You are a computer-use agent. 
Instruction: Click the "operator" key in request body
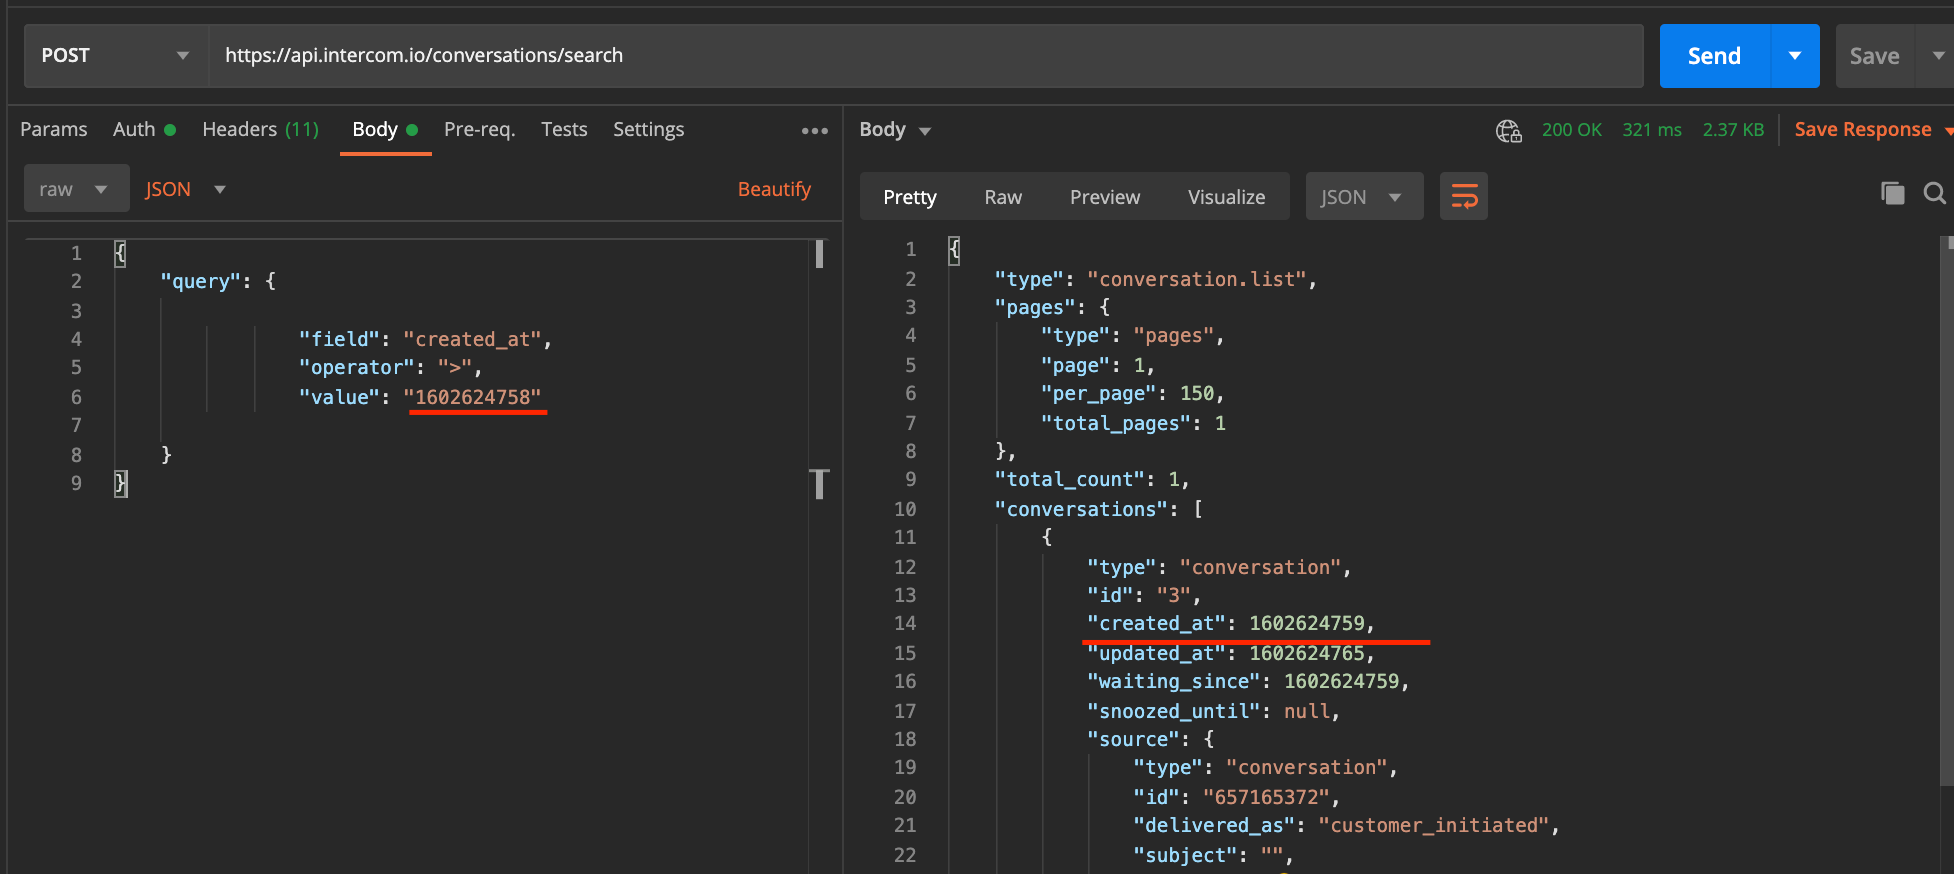[356, 367]
